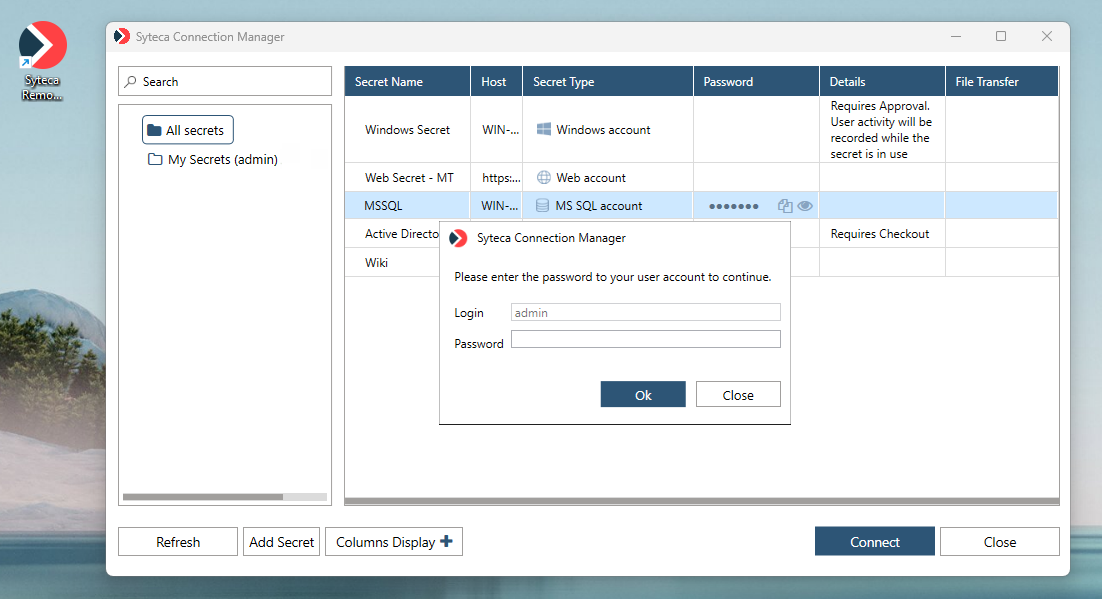Click the My Secrets (admin) folder icon

155,160
